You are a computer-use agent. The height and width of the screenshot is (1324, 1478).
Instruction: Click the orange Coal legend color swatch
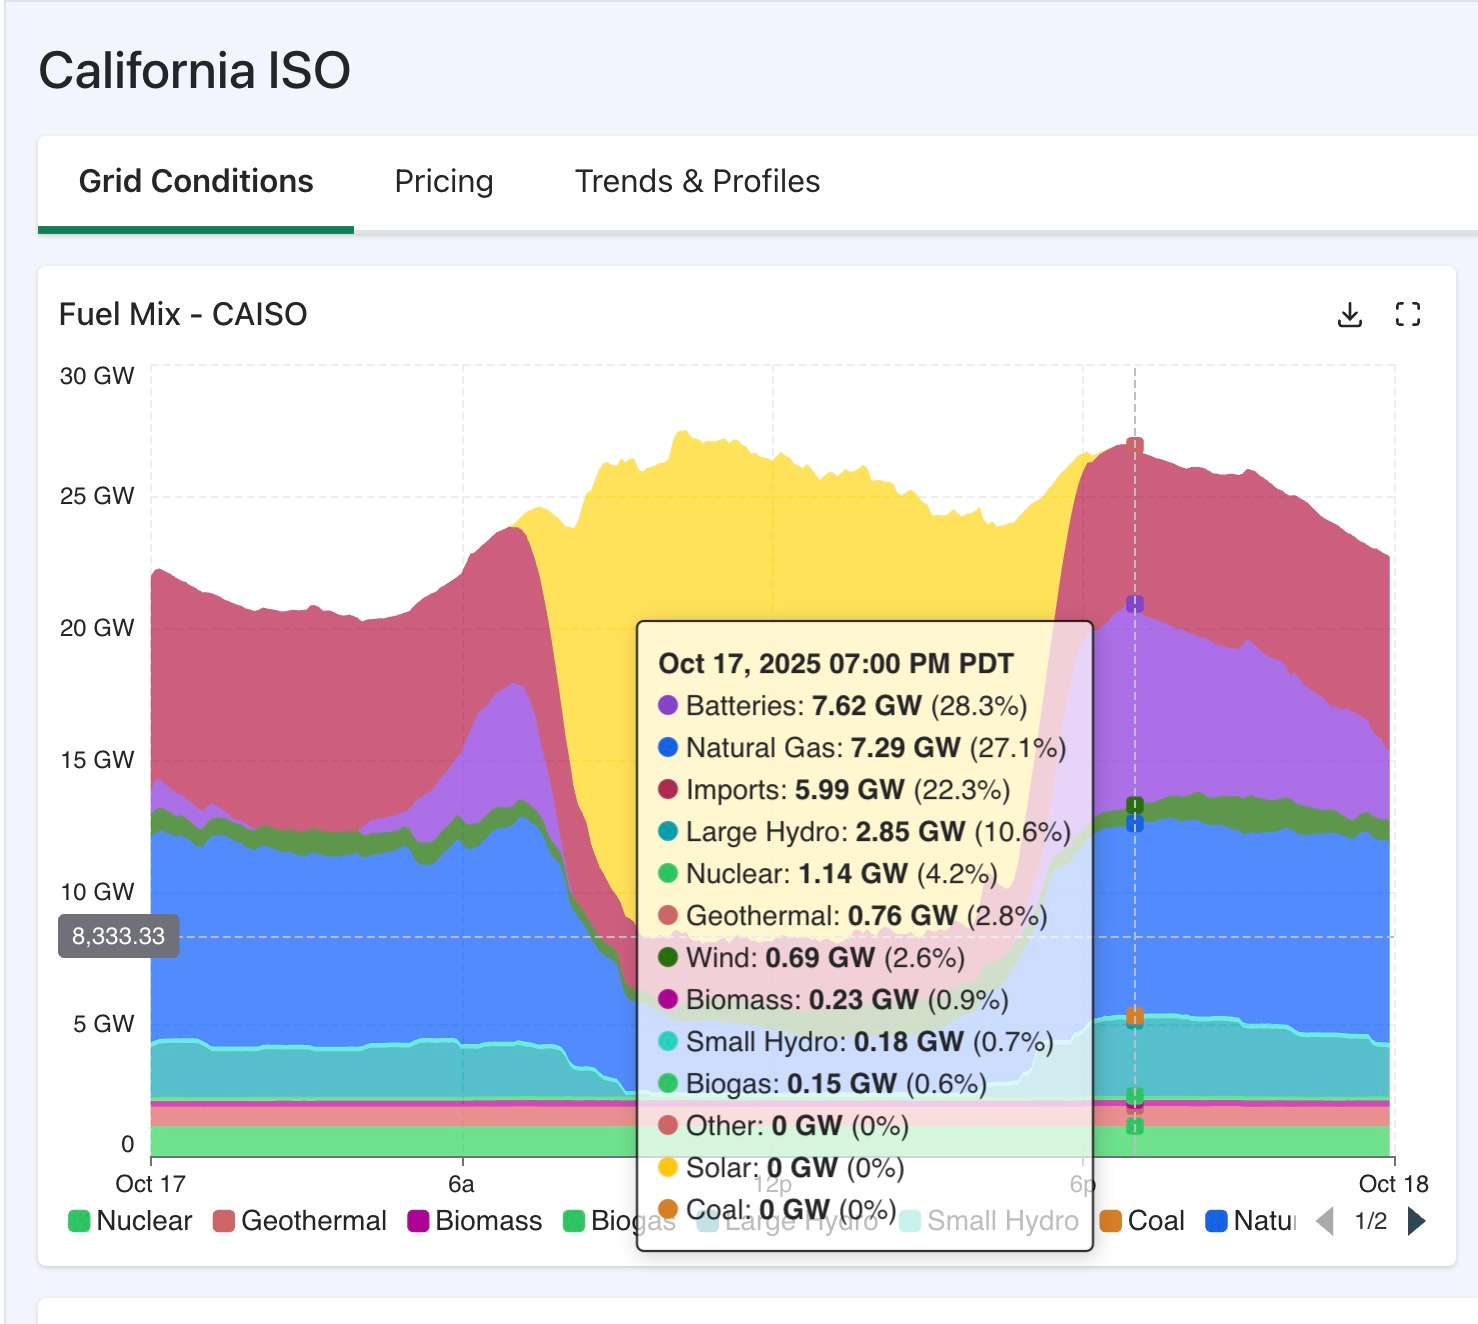pos(1110,1221)
